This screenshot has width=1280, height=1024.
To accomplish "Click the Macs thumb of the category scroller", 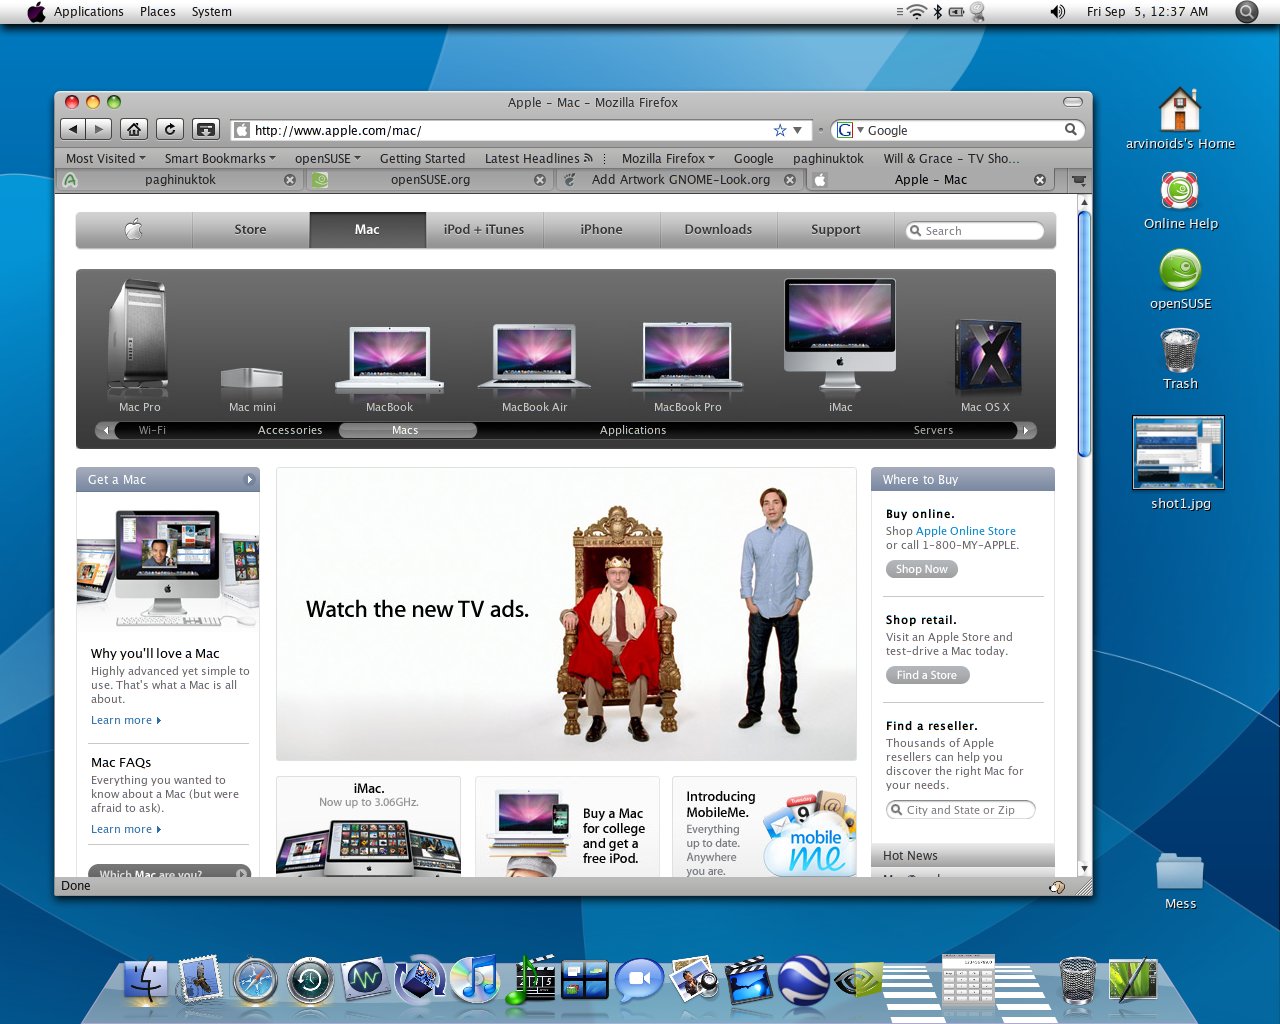I will pos(407,430).
